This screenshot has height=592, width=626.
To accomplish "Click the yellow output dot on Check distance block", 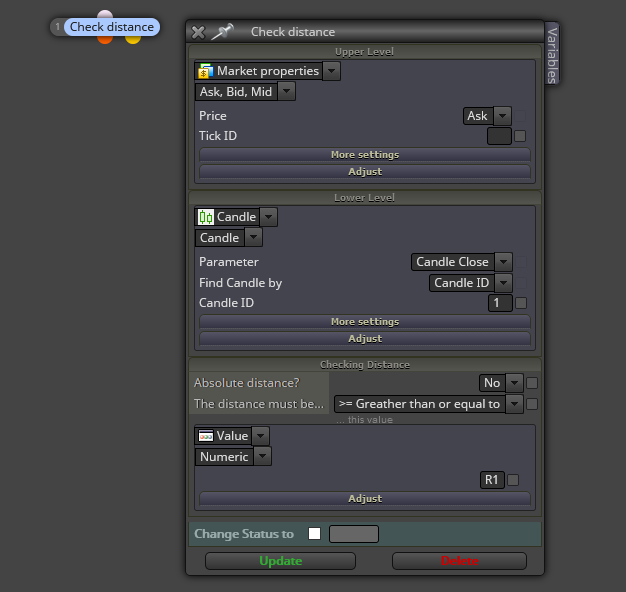I will tap(133, 40).
